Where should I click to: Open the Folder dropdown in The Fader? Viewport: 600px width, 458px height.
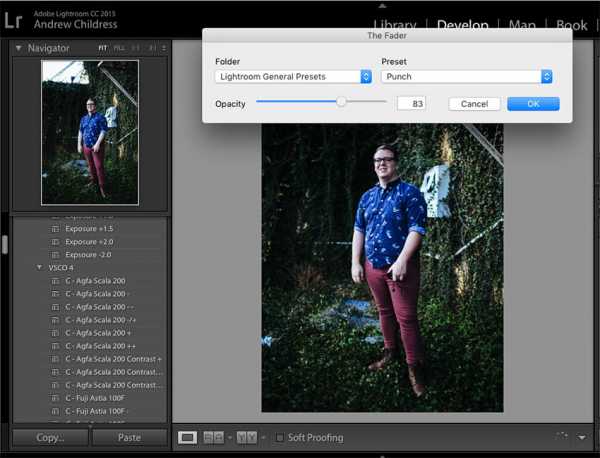(293, 77)
